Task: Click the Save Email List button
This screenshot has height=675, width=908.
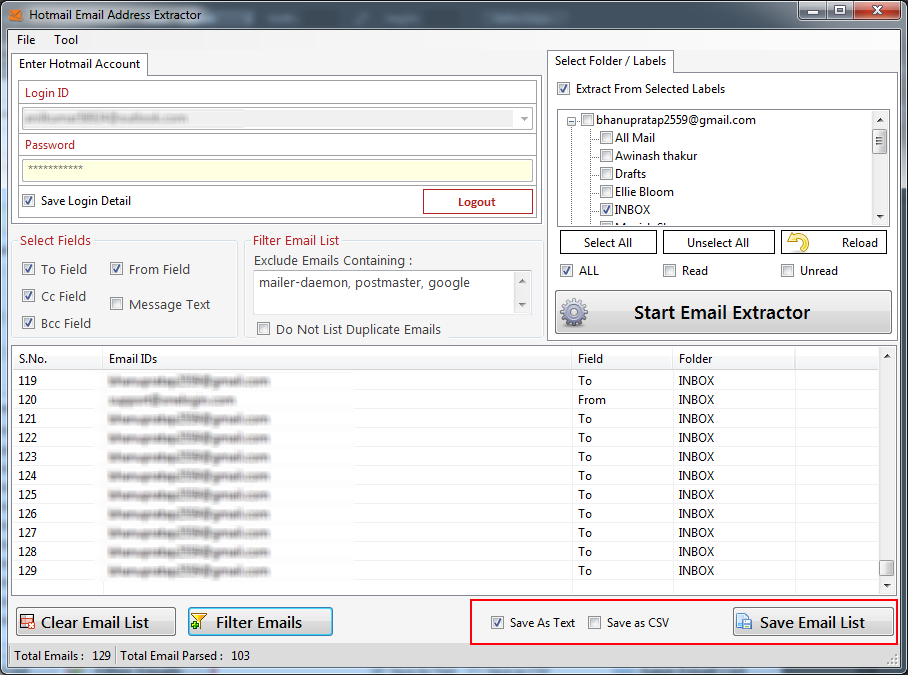Action: 813,622
